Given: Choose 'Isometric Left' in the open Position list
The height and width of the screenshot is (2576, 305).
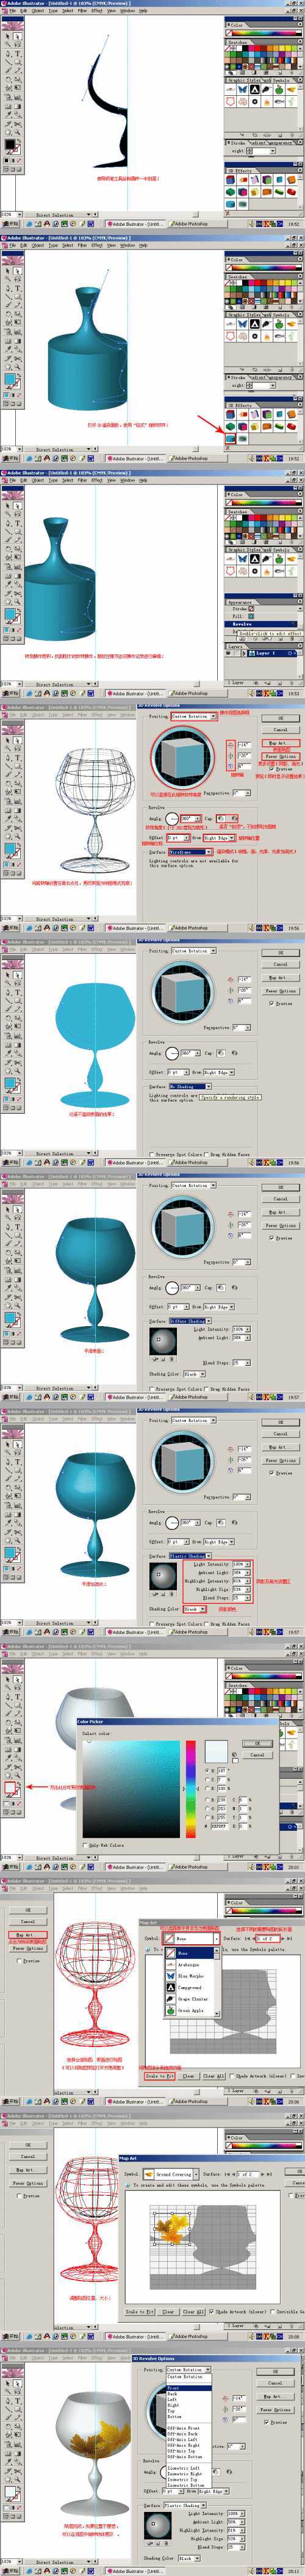Looking at the screenshot, I should 189,2468.
